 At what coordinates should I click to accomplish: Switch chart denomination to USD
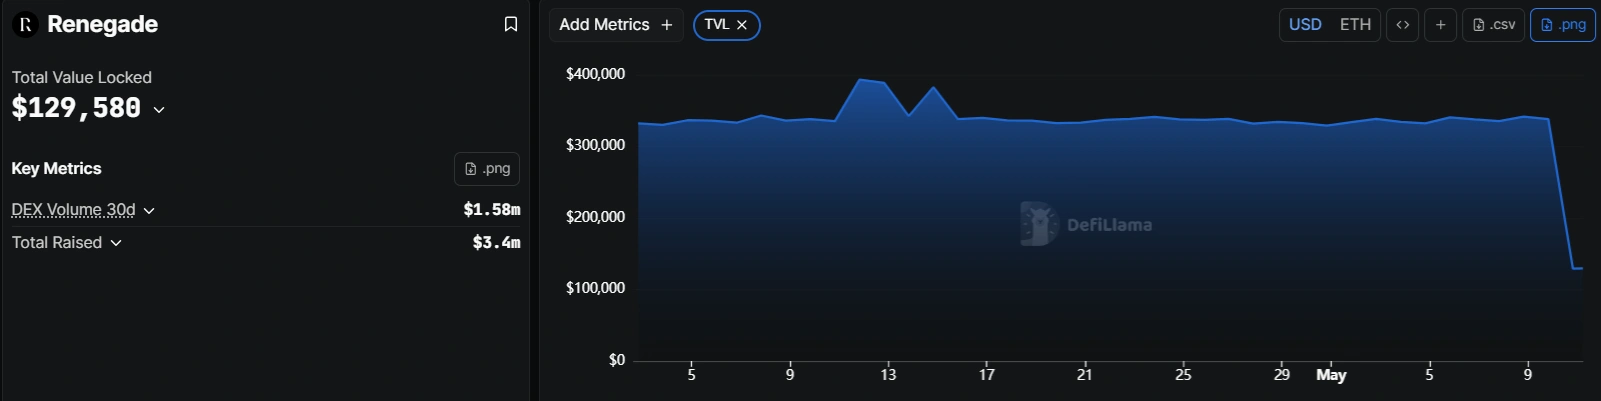[x=1305, y=25]
